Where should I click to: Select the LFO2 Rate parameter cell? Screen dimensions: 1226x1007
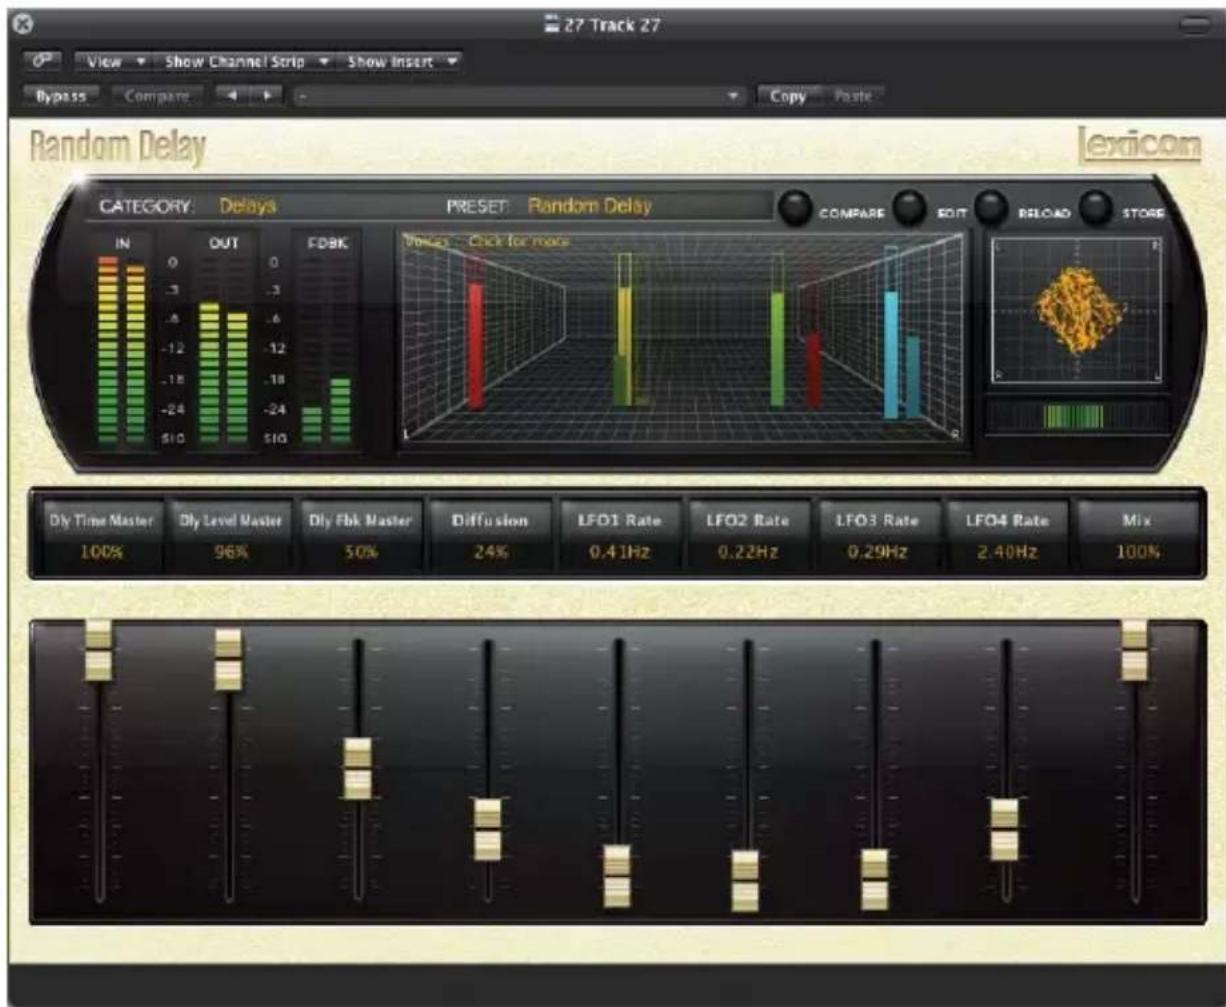pyautogui.click(x=748, y=539)
